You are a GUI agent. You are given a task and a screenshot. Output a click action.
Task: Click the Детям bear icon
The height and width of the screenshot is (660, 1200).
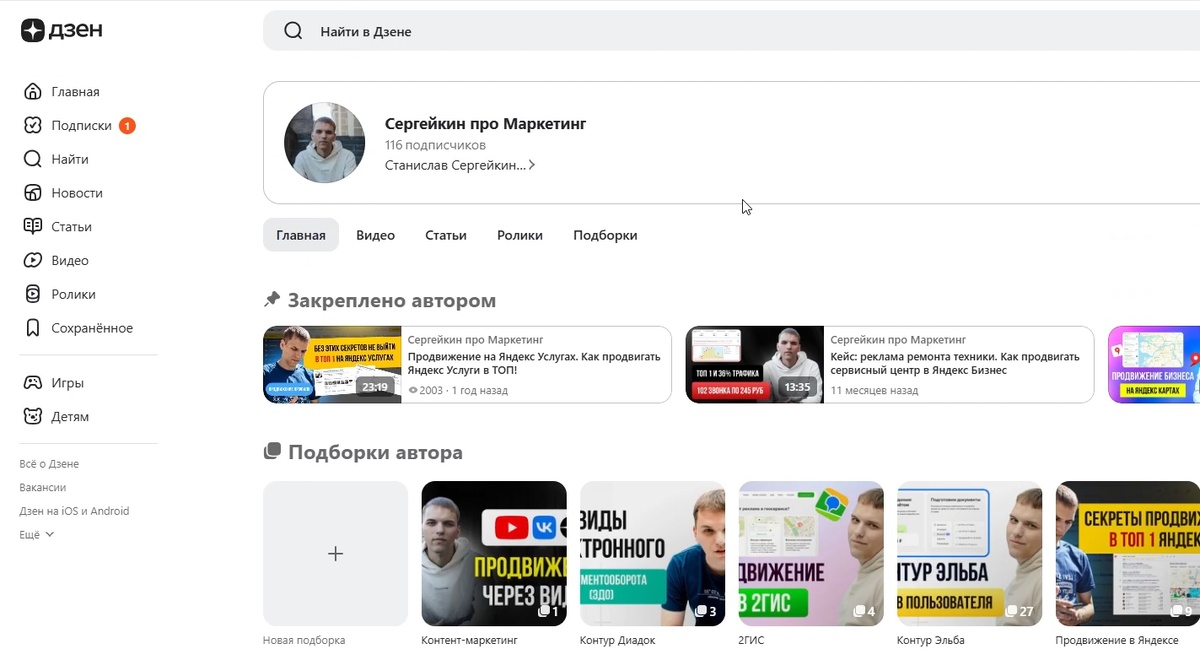point(33,417)
